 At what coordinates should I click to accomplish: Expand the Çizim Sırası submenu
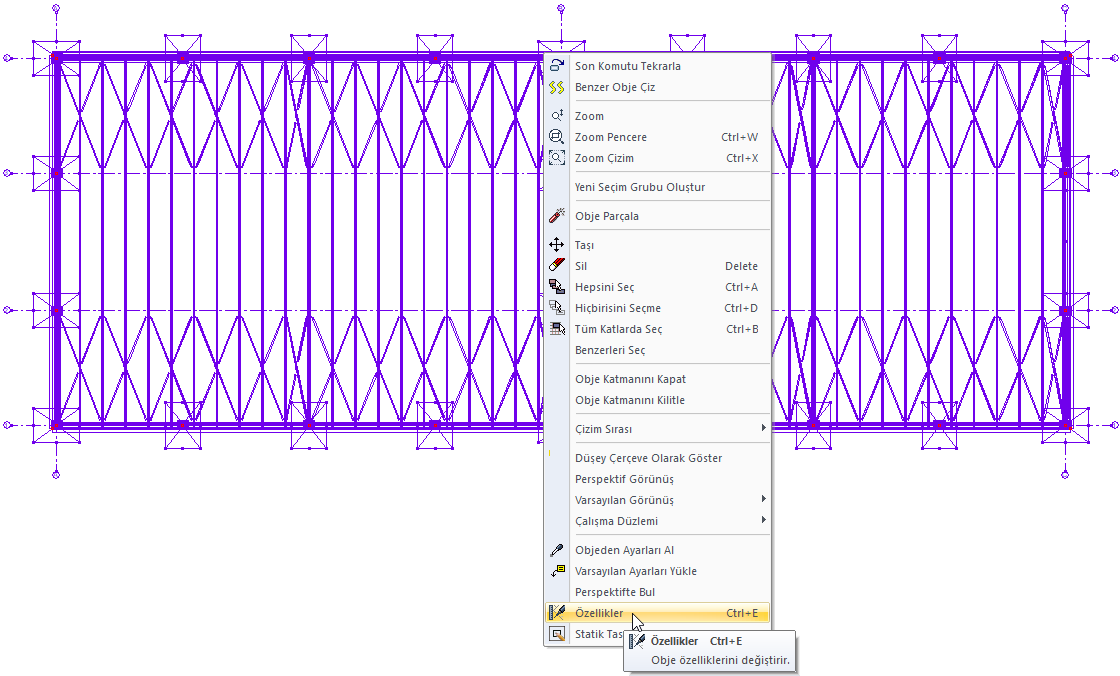click(x=667, y=429)
